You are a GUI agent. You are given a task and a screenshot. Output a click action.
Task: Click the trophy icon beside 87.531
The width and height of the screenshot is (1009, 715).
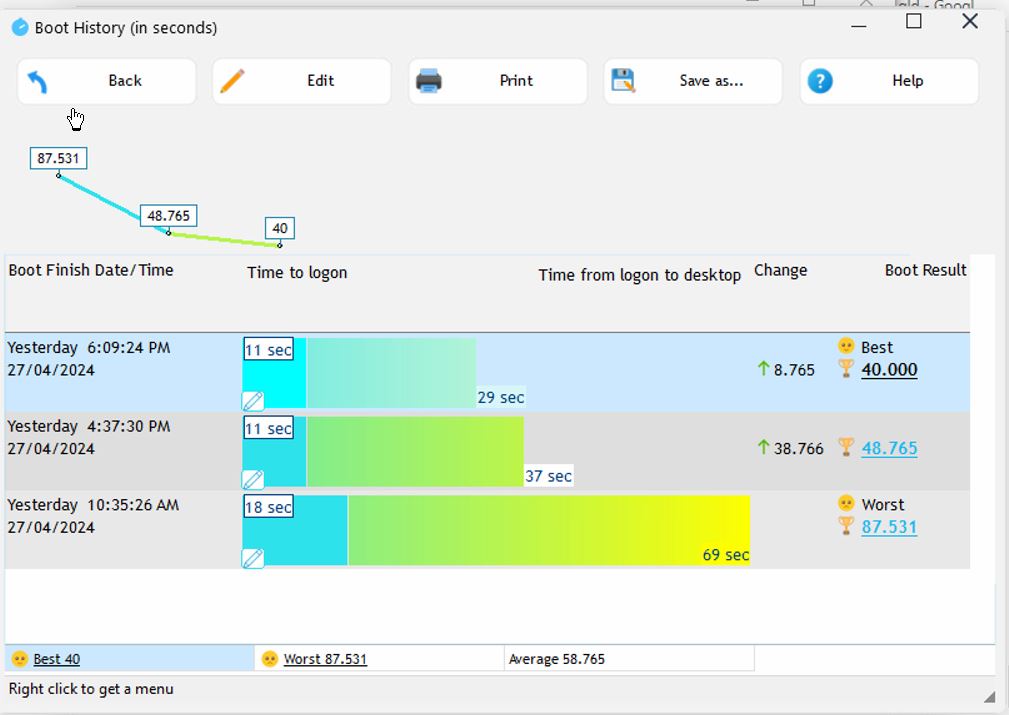coord(846,526)
